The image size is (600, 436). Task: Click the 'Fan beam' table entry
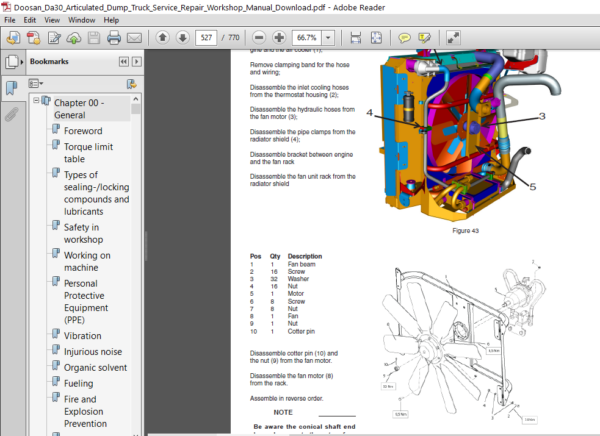tap(302, 264)
